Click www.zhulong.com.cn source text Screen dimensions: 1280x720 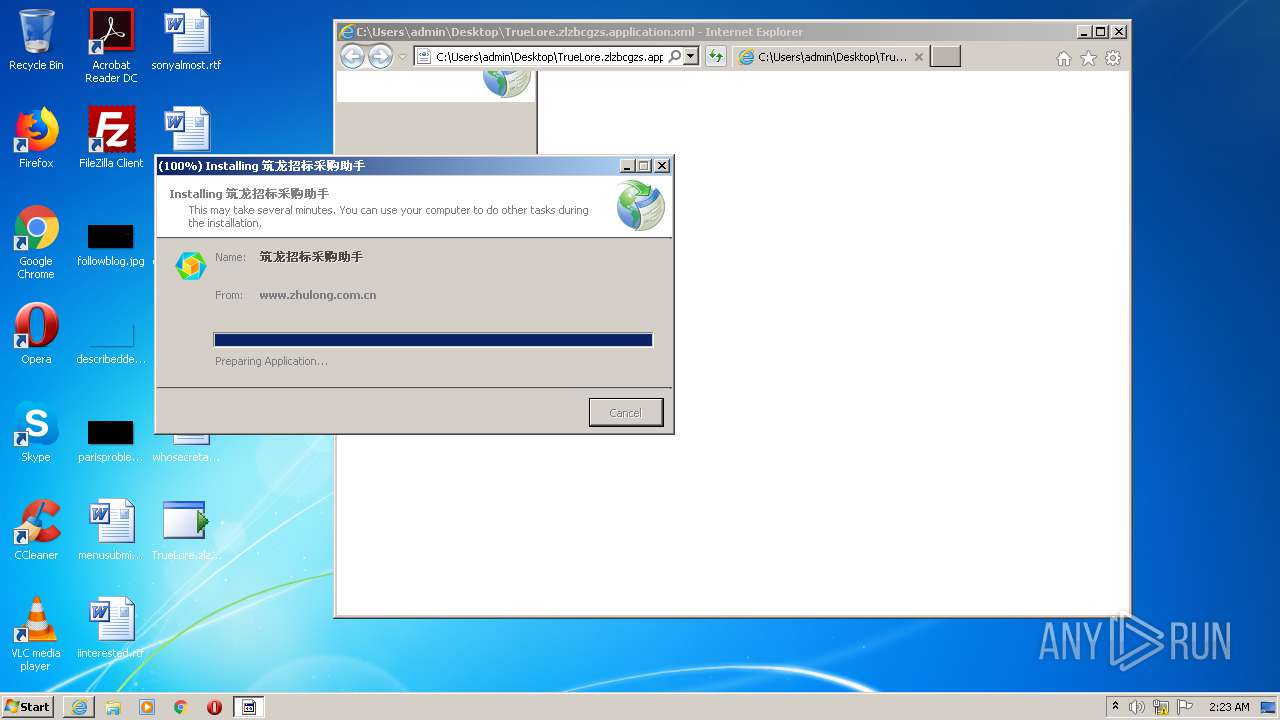318,295
